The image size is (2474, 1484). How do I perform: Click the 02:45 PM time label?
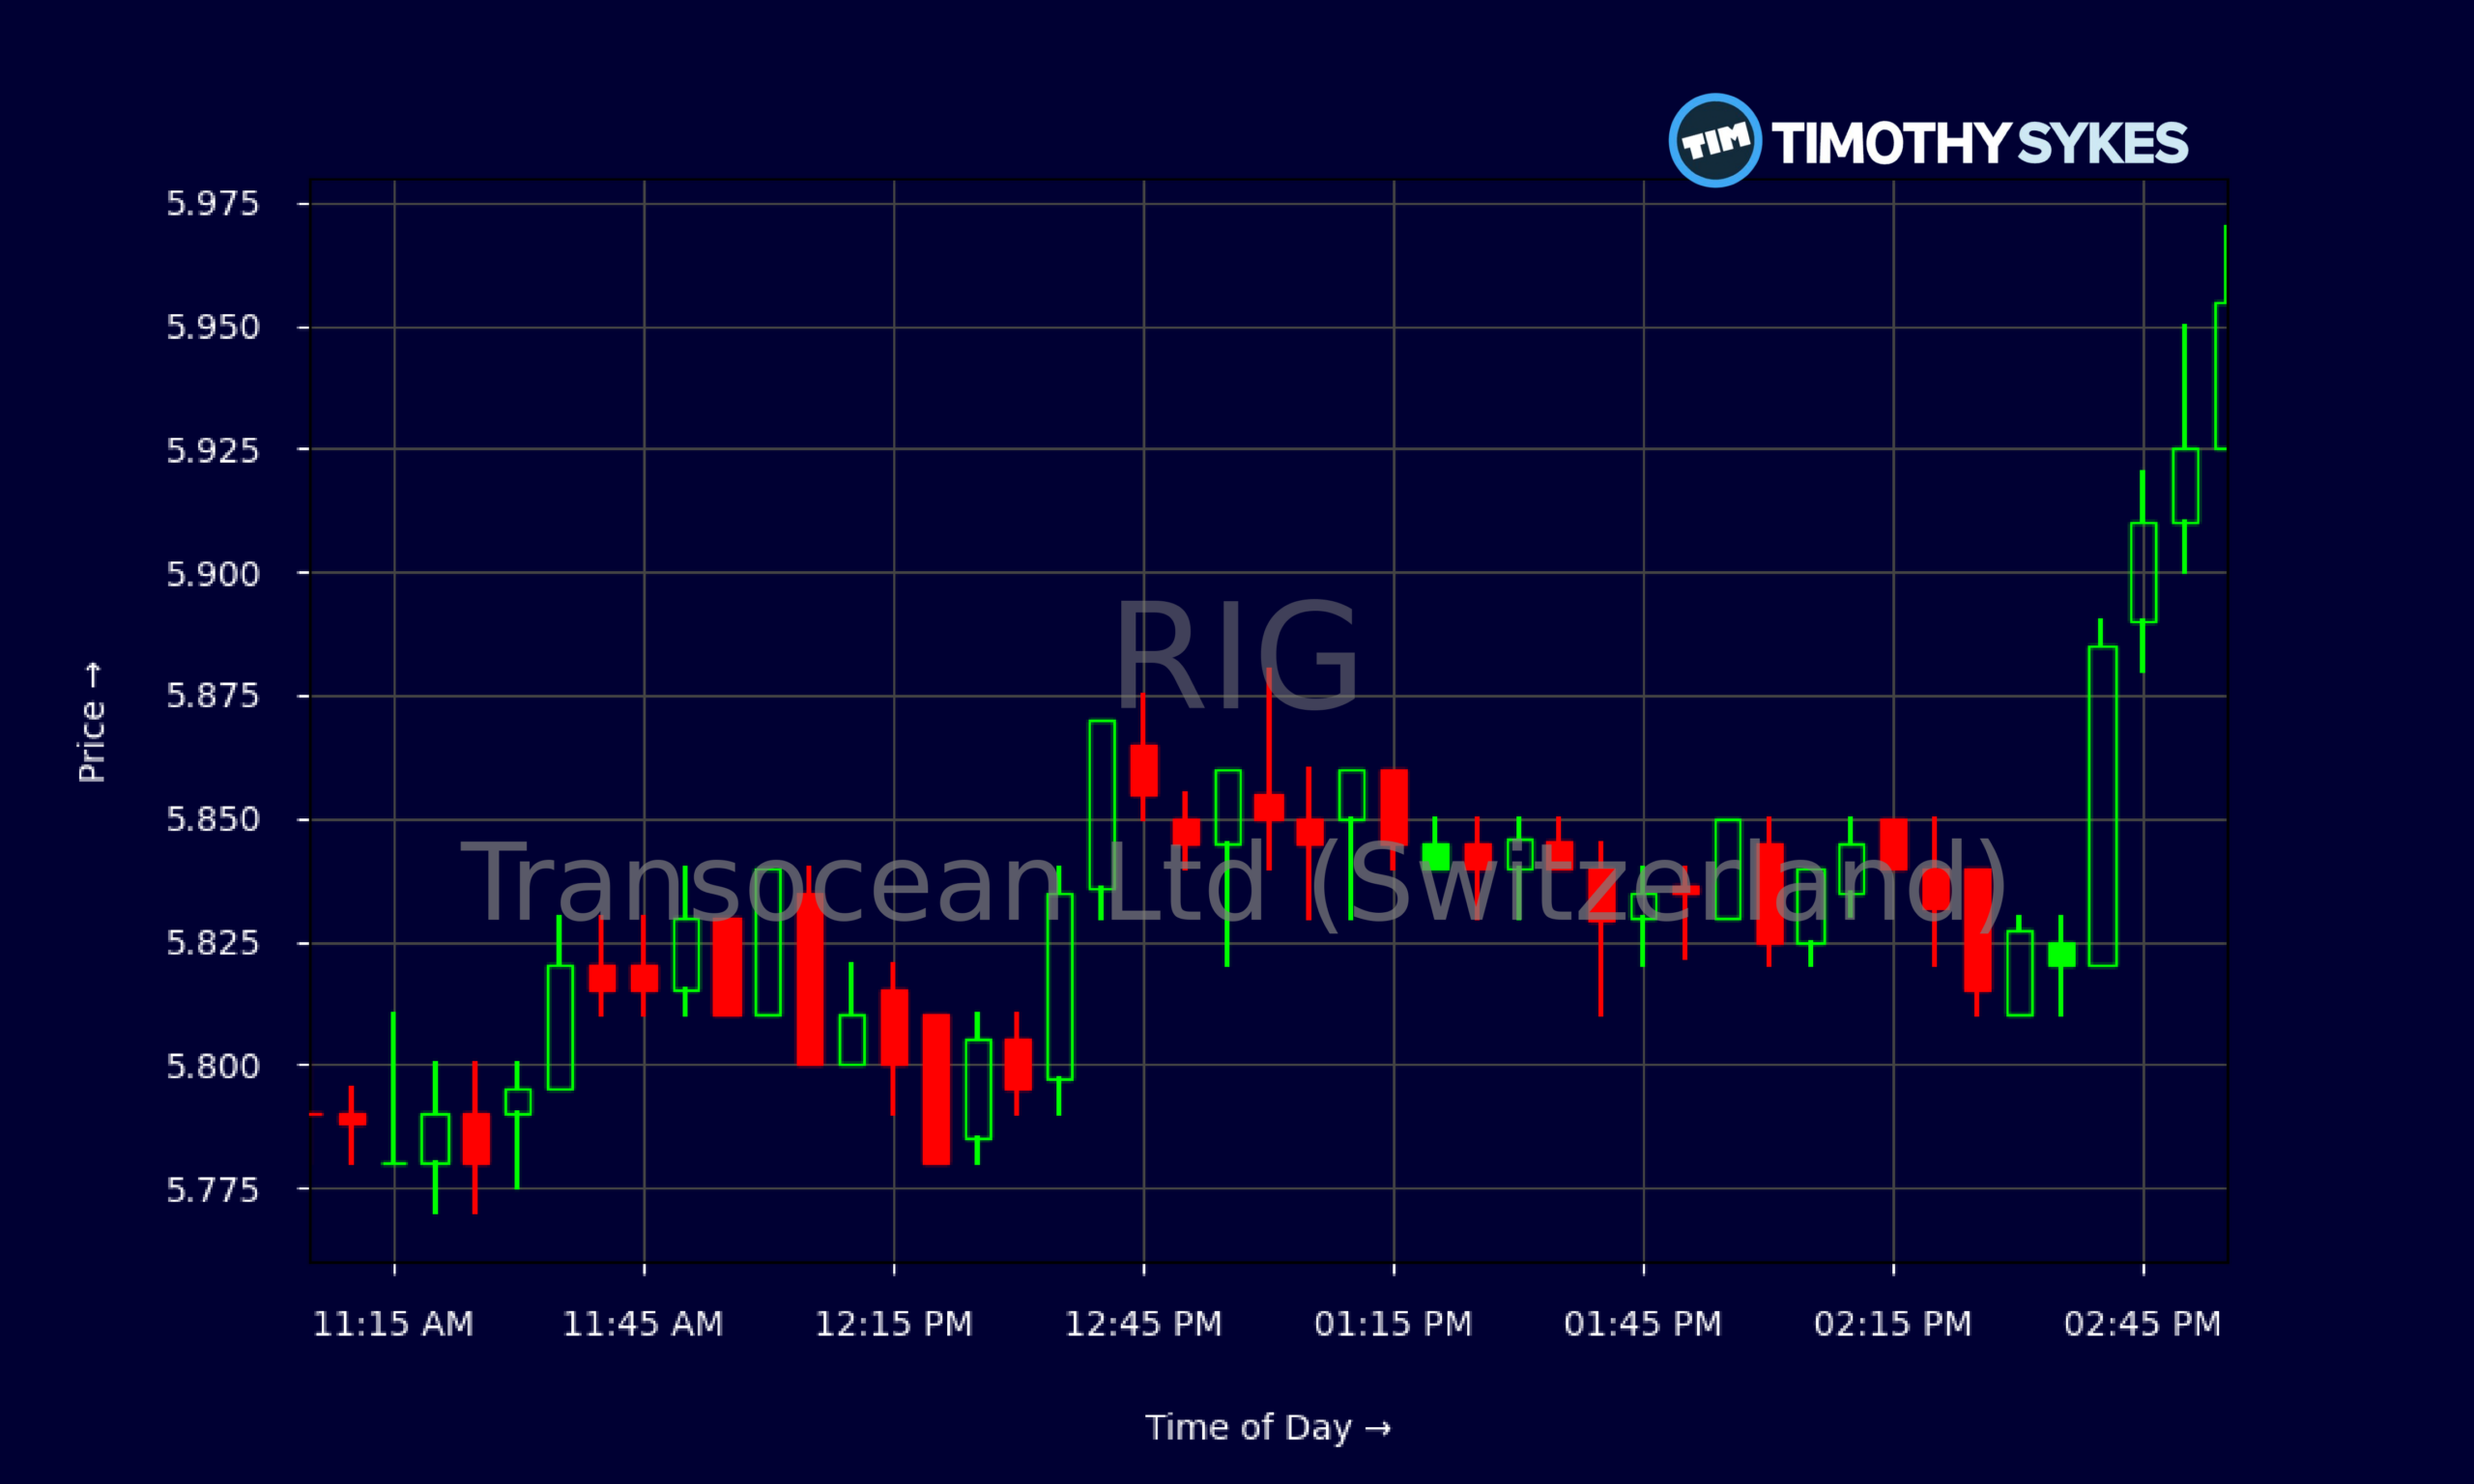click(2142, 1324)
